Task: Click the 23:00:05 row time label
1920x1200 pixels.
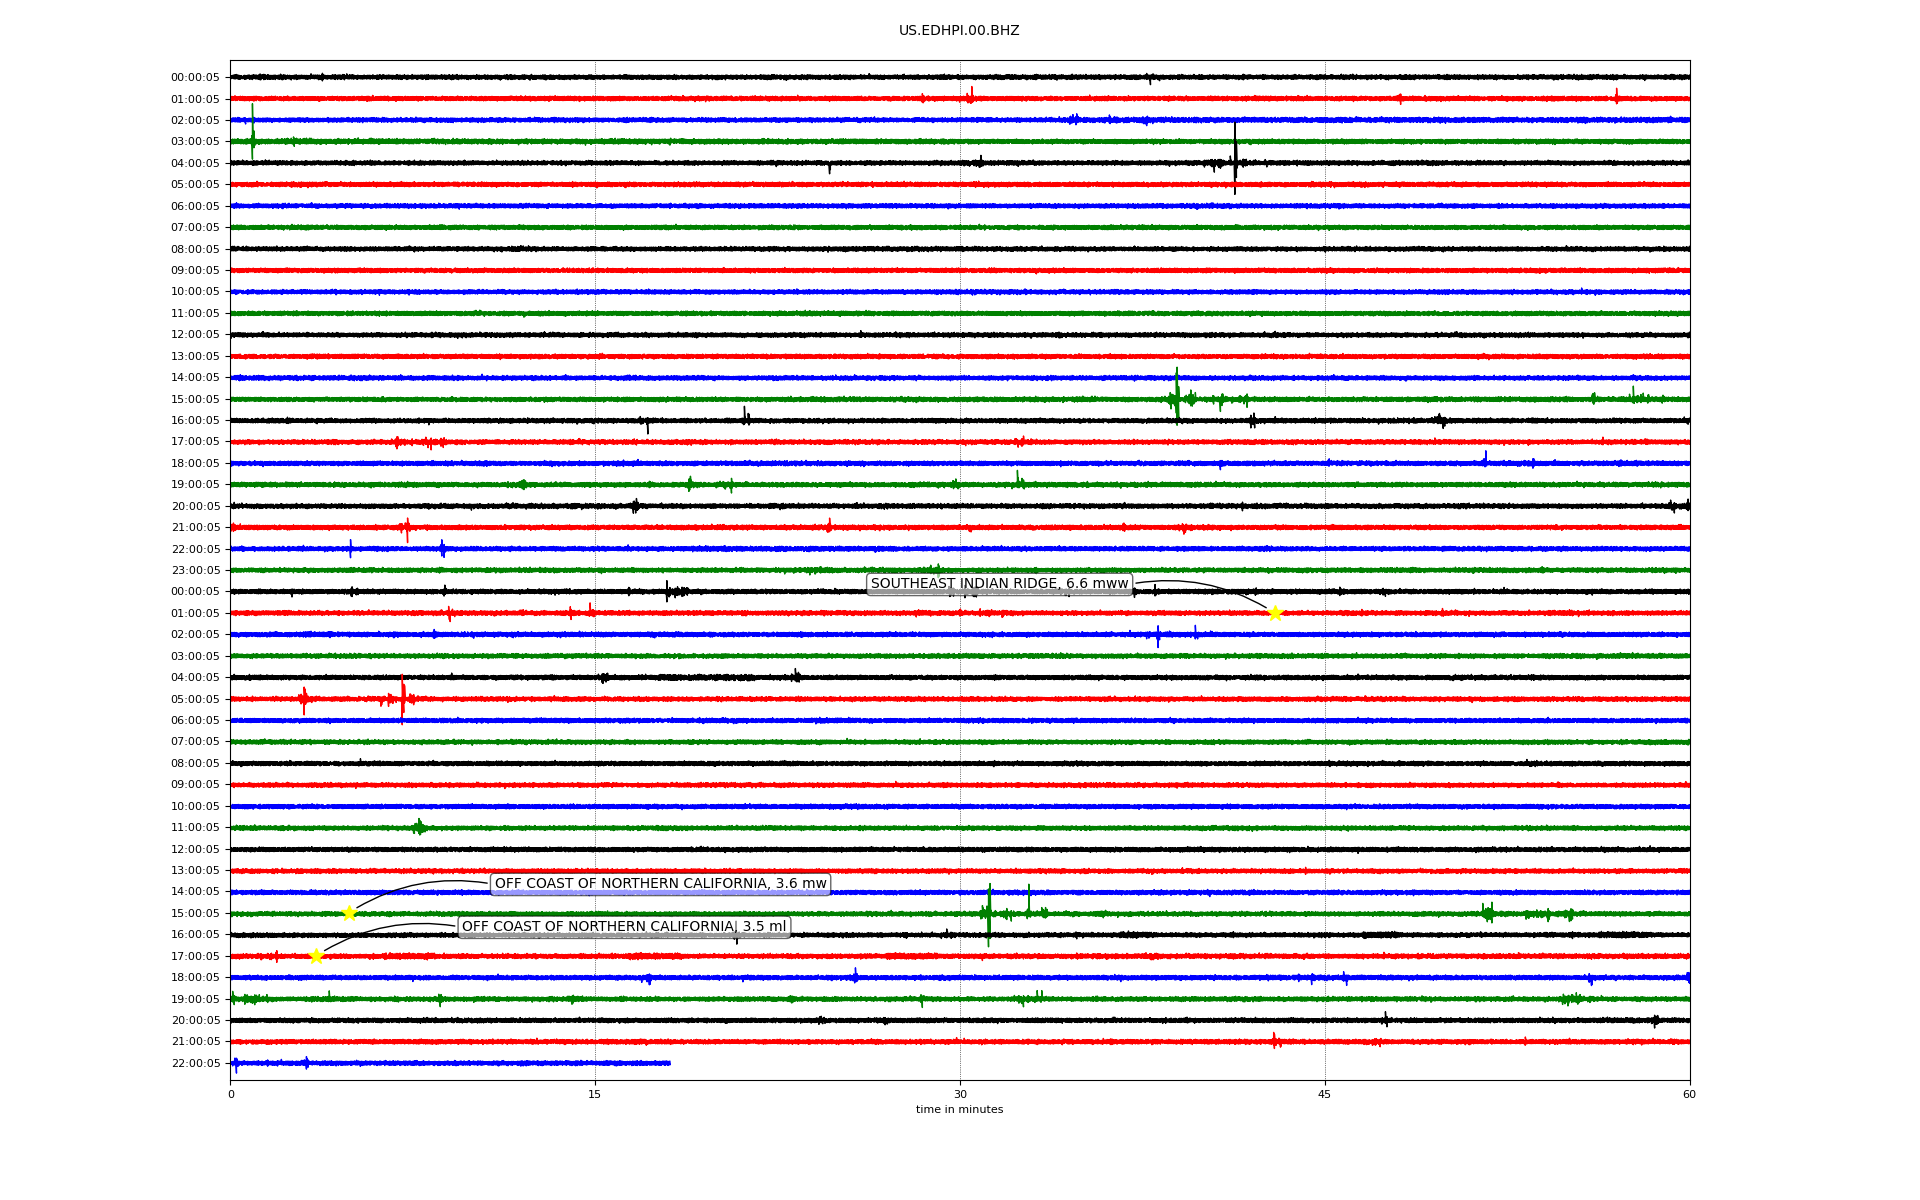Action: point(195,571)
